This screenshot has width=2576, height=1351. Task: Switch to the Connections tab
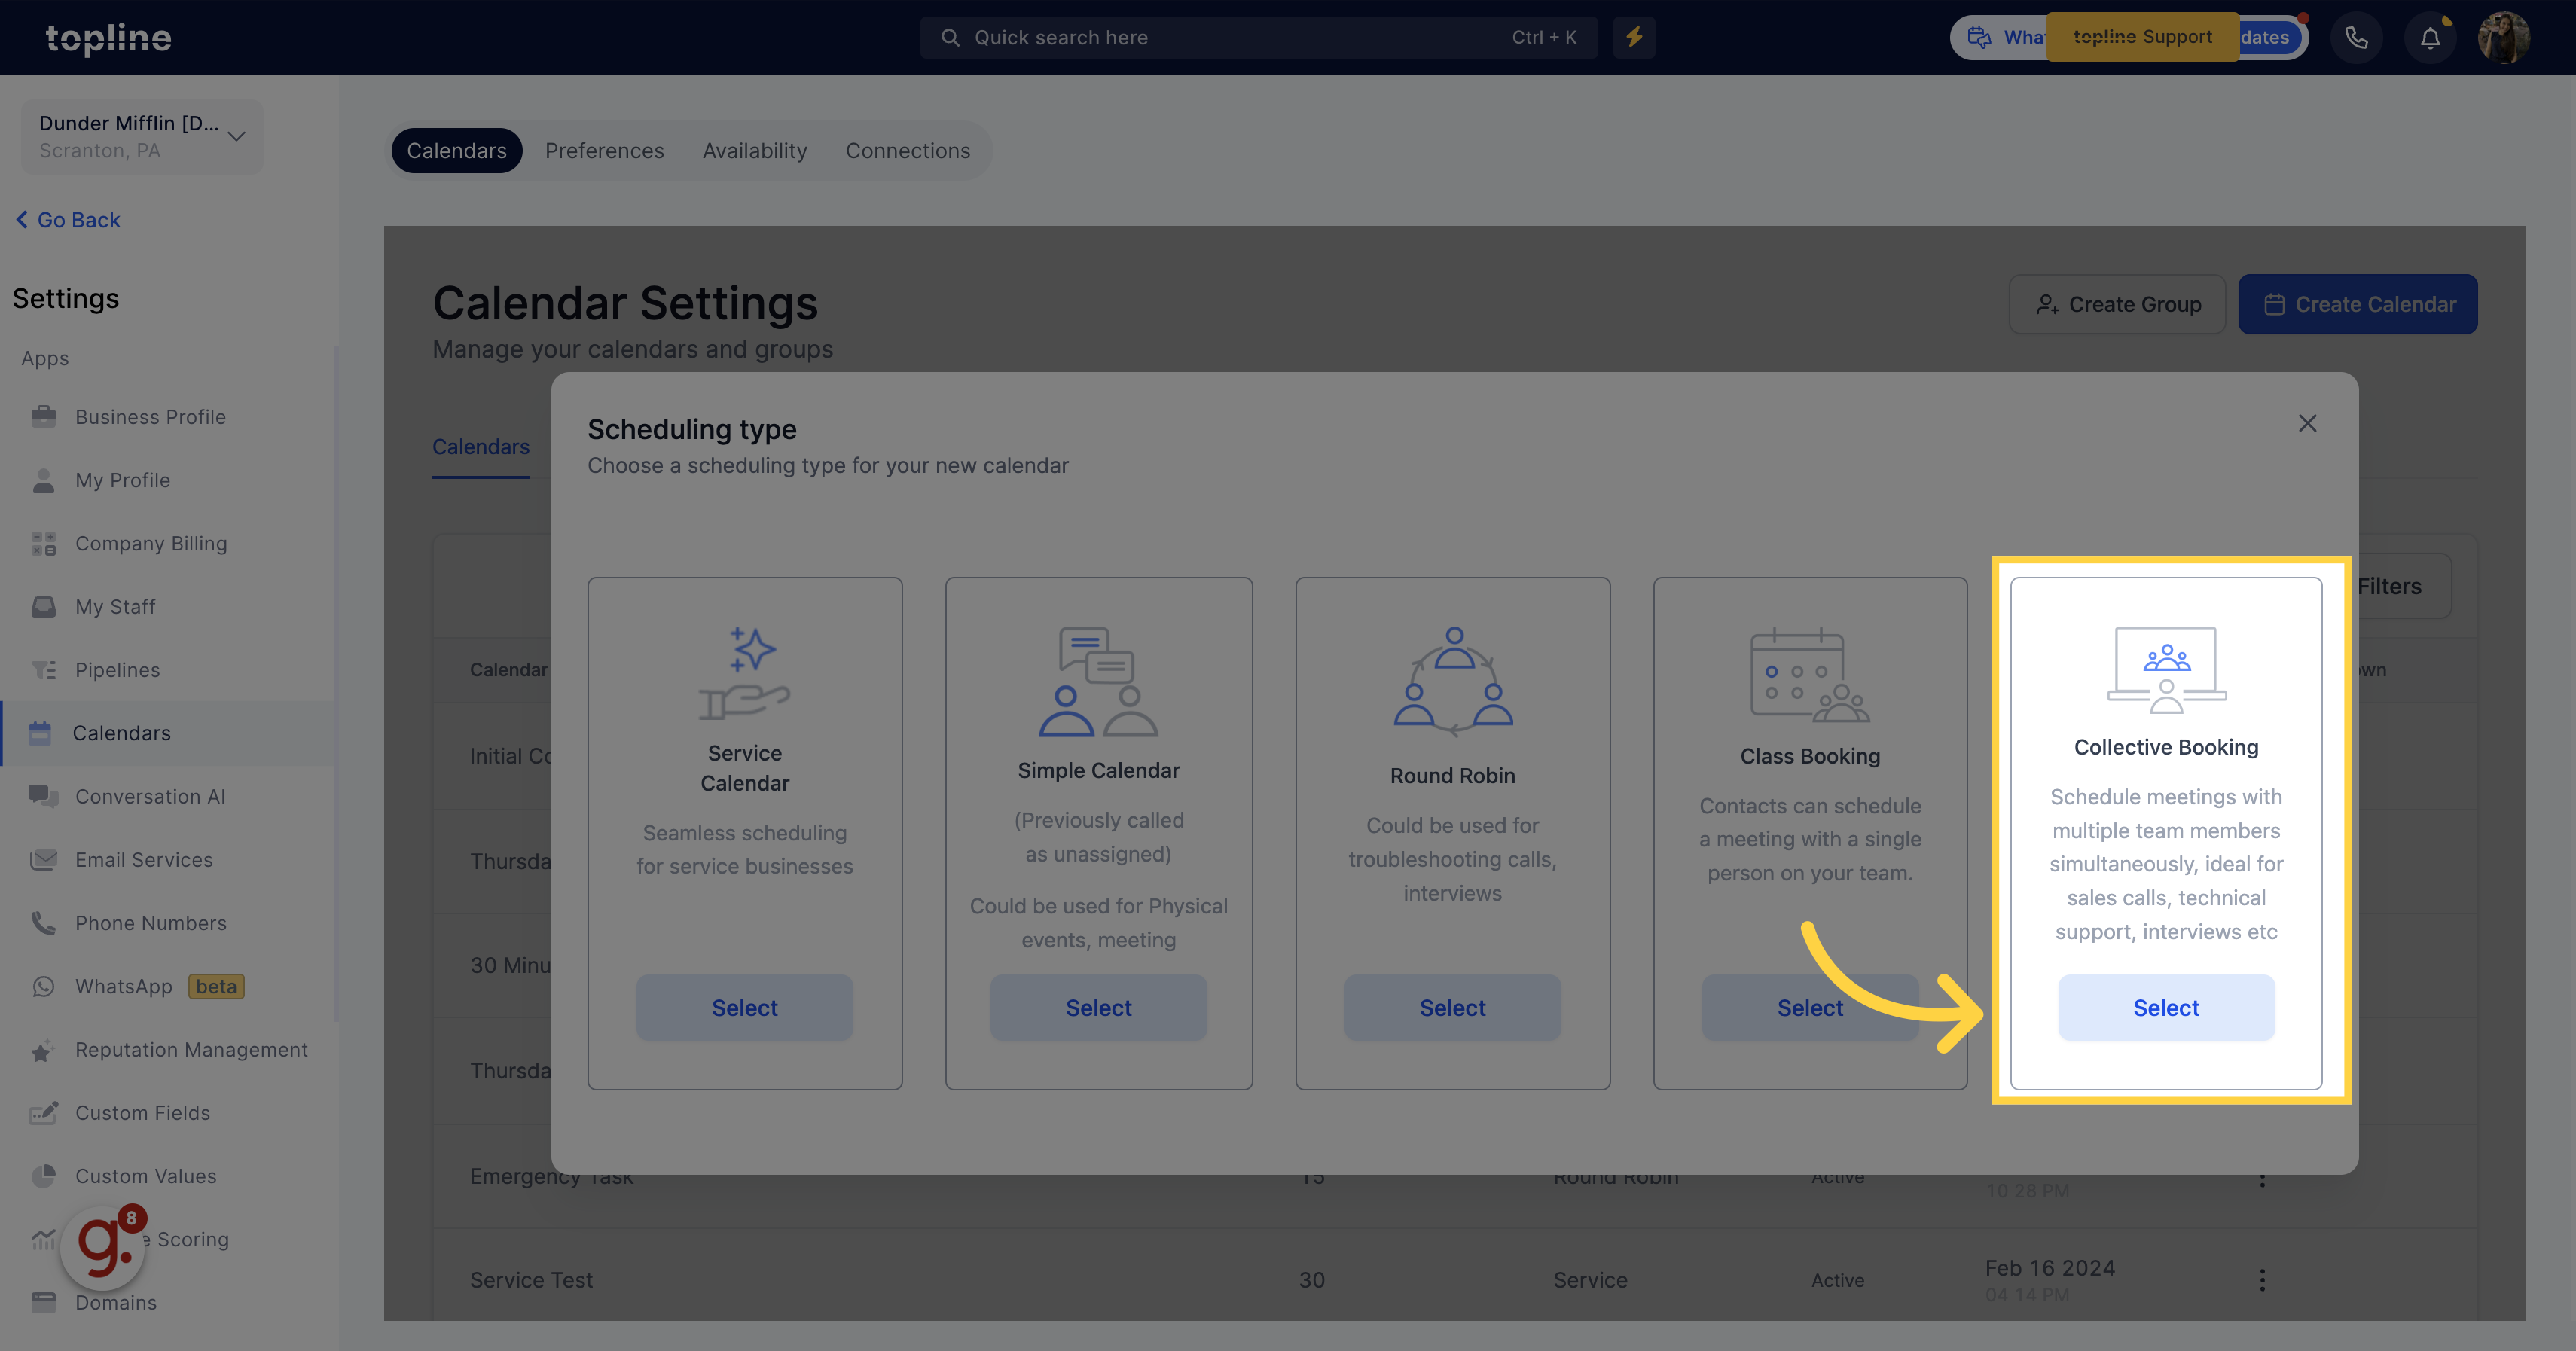pyautogui.click(x=908, y=150)
